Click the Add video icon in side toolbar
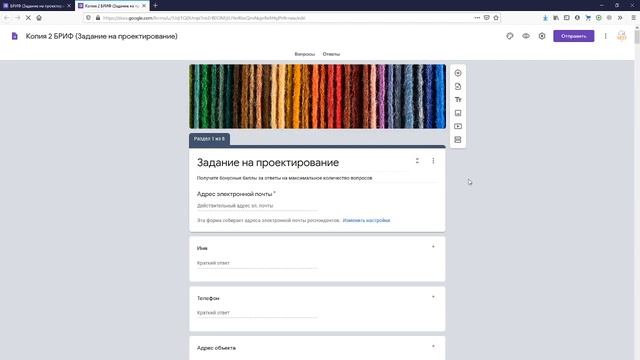The image size is (640, 360). click(x=458, y=126)
